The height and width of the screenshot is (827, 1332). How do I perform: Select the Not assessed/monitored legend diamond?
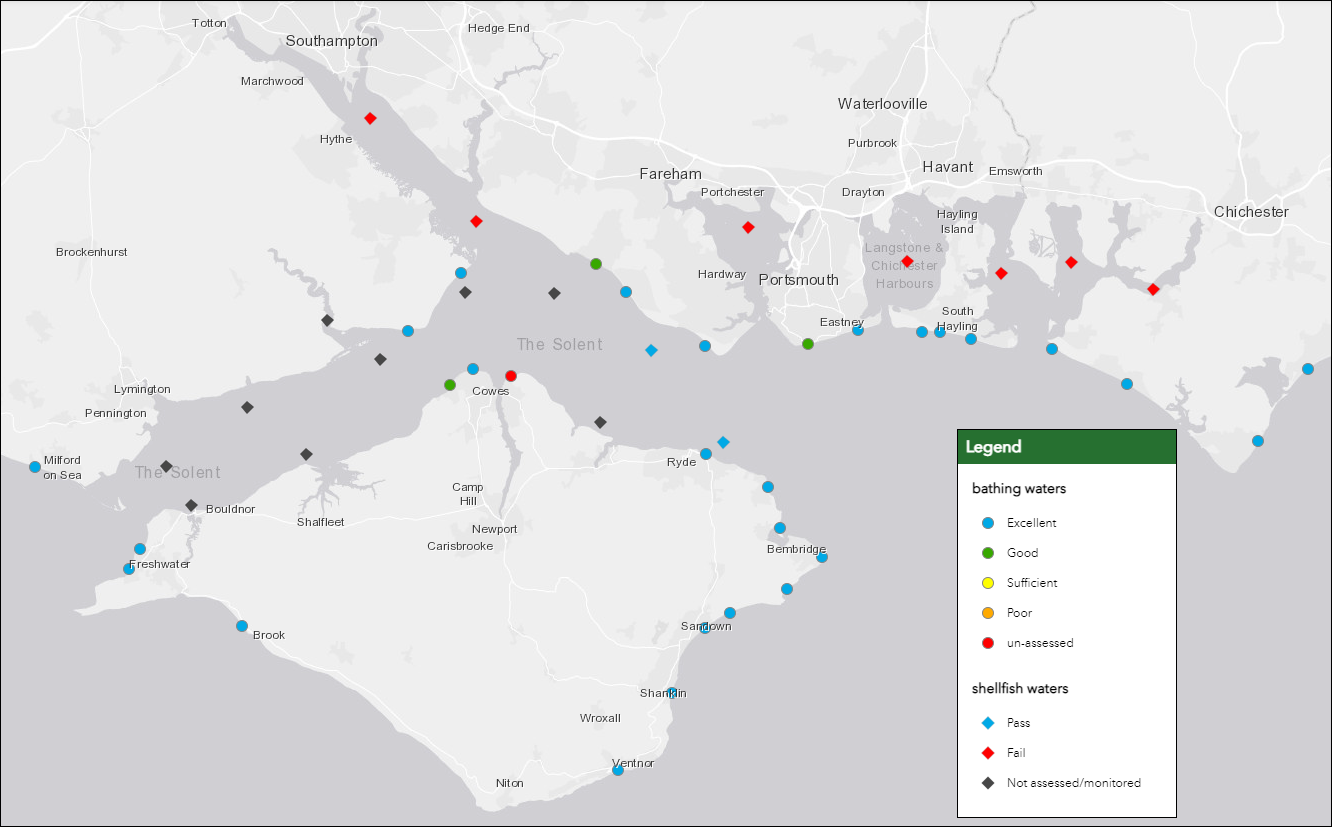988,783
